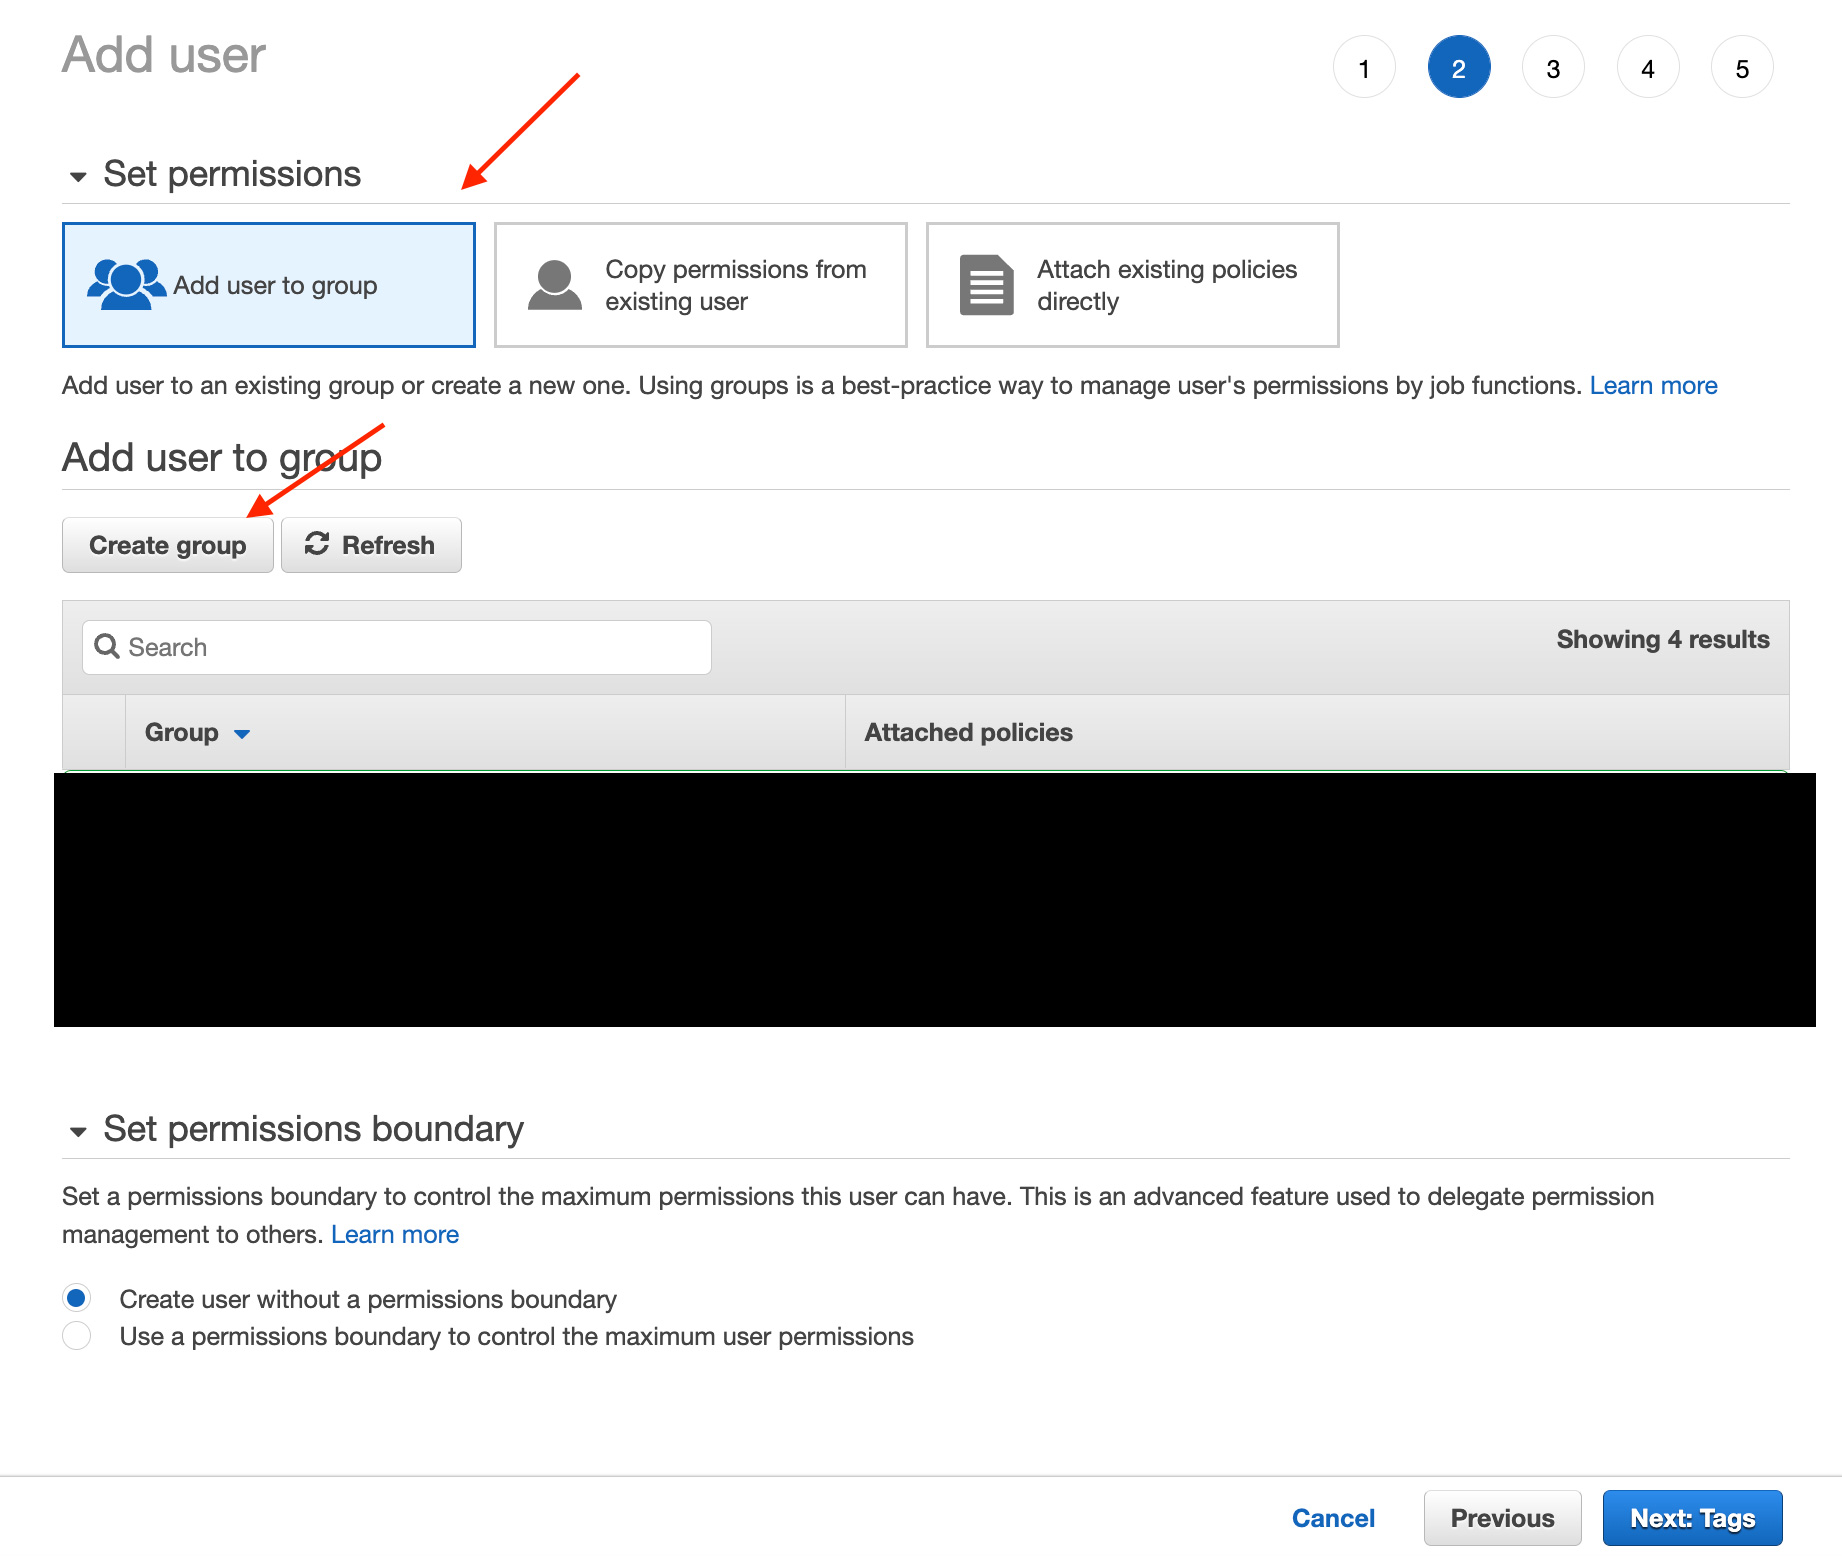1842x1556 pixels.
Task: Sort by the Group column arrow
Action: click(242, 734)
